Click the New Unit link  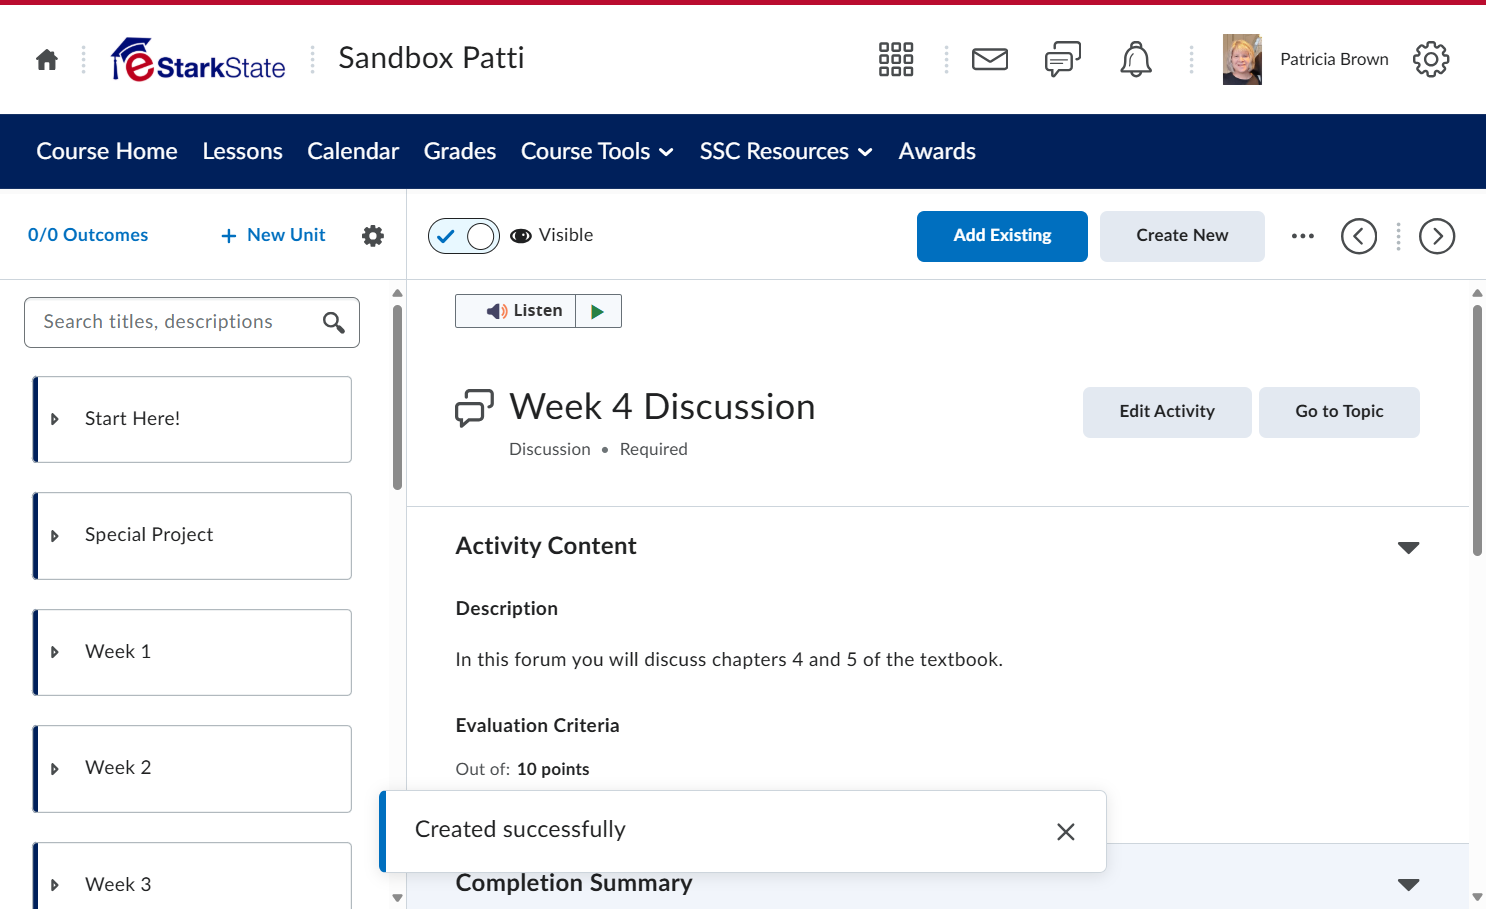pos(273,235)
